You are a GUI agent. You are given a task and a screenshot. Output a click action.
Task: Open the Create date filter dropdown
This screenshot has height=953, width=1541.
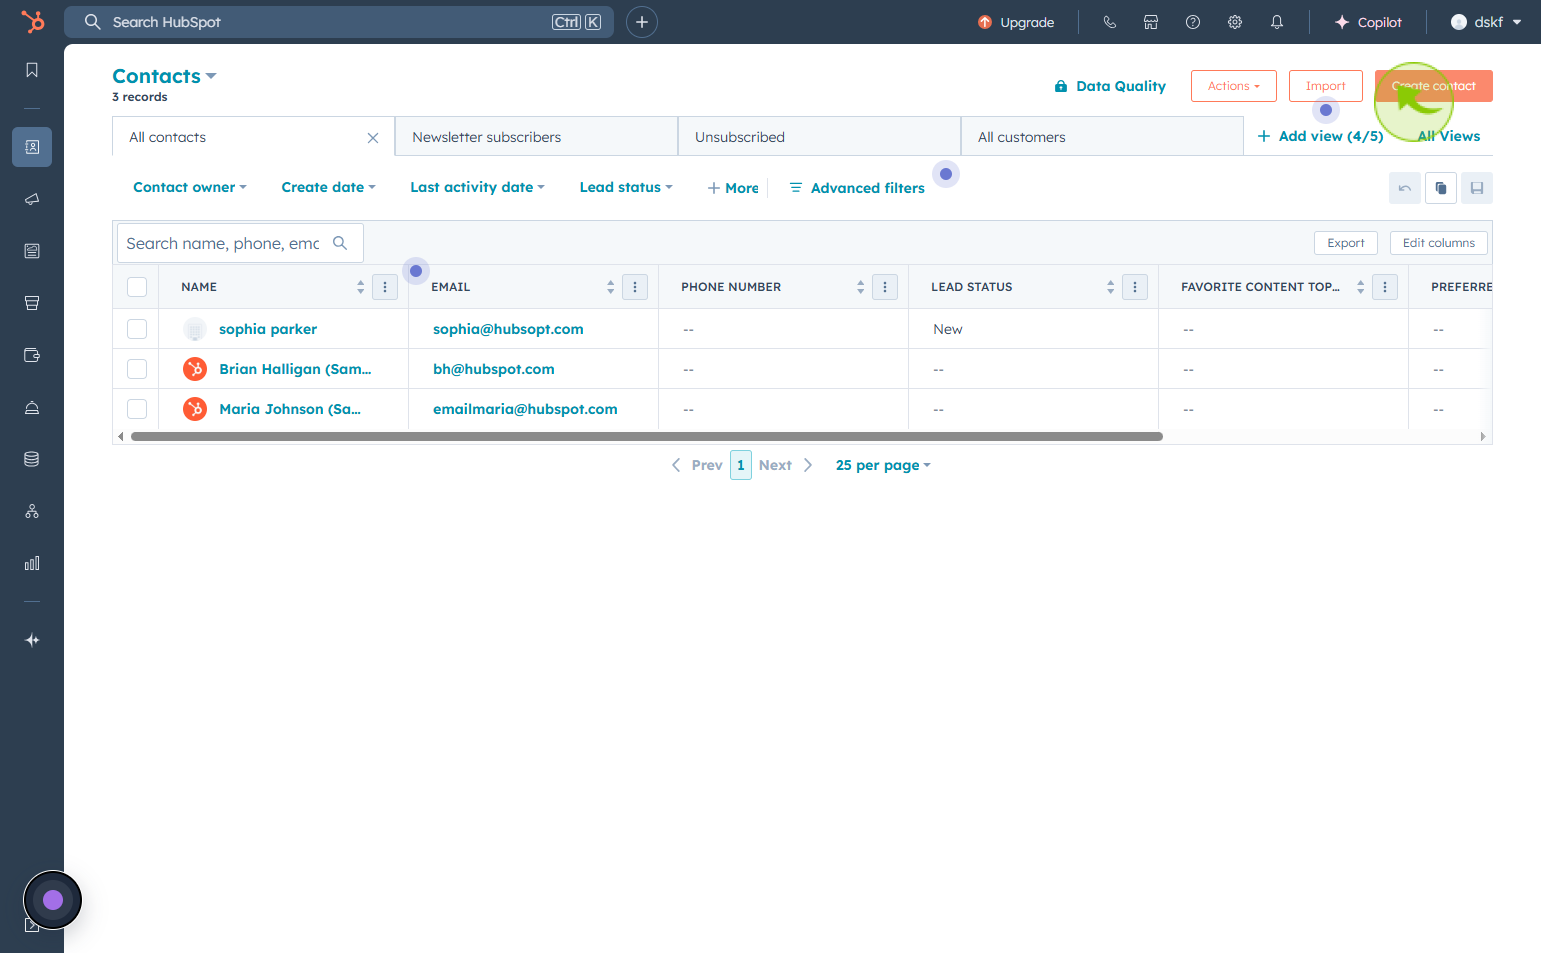tap(329, 187)
